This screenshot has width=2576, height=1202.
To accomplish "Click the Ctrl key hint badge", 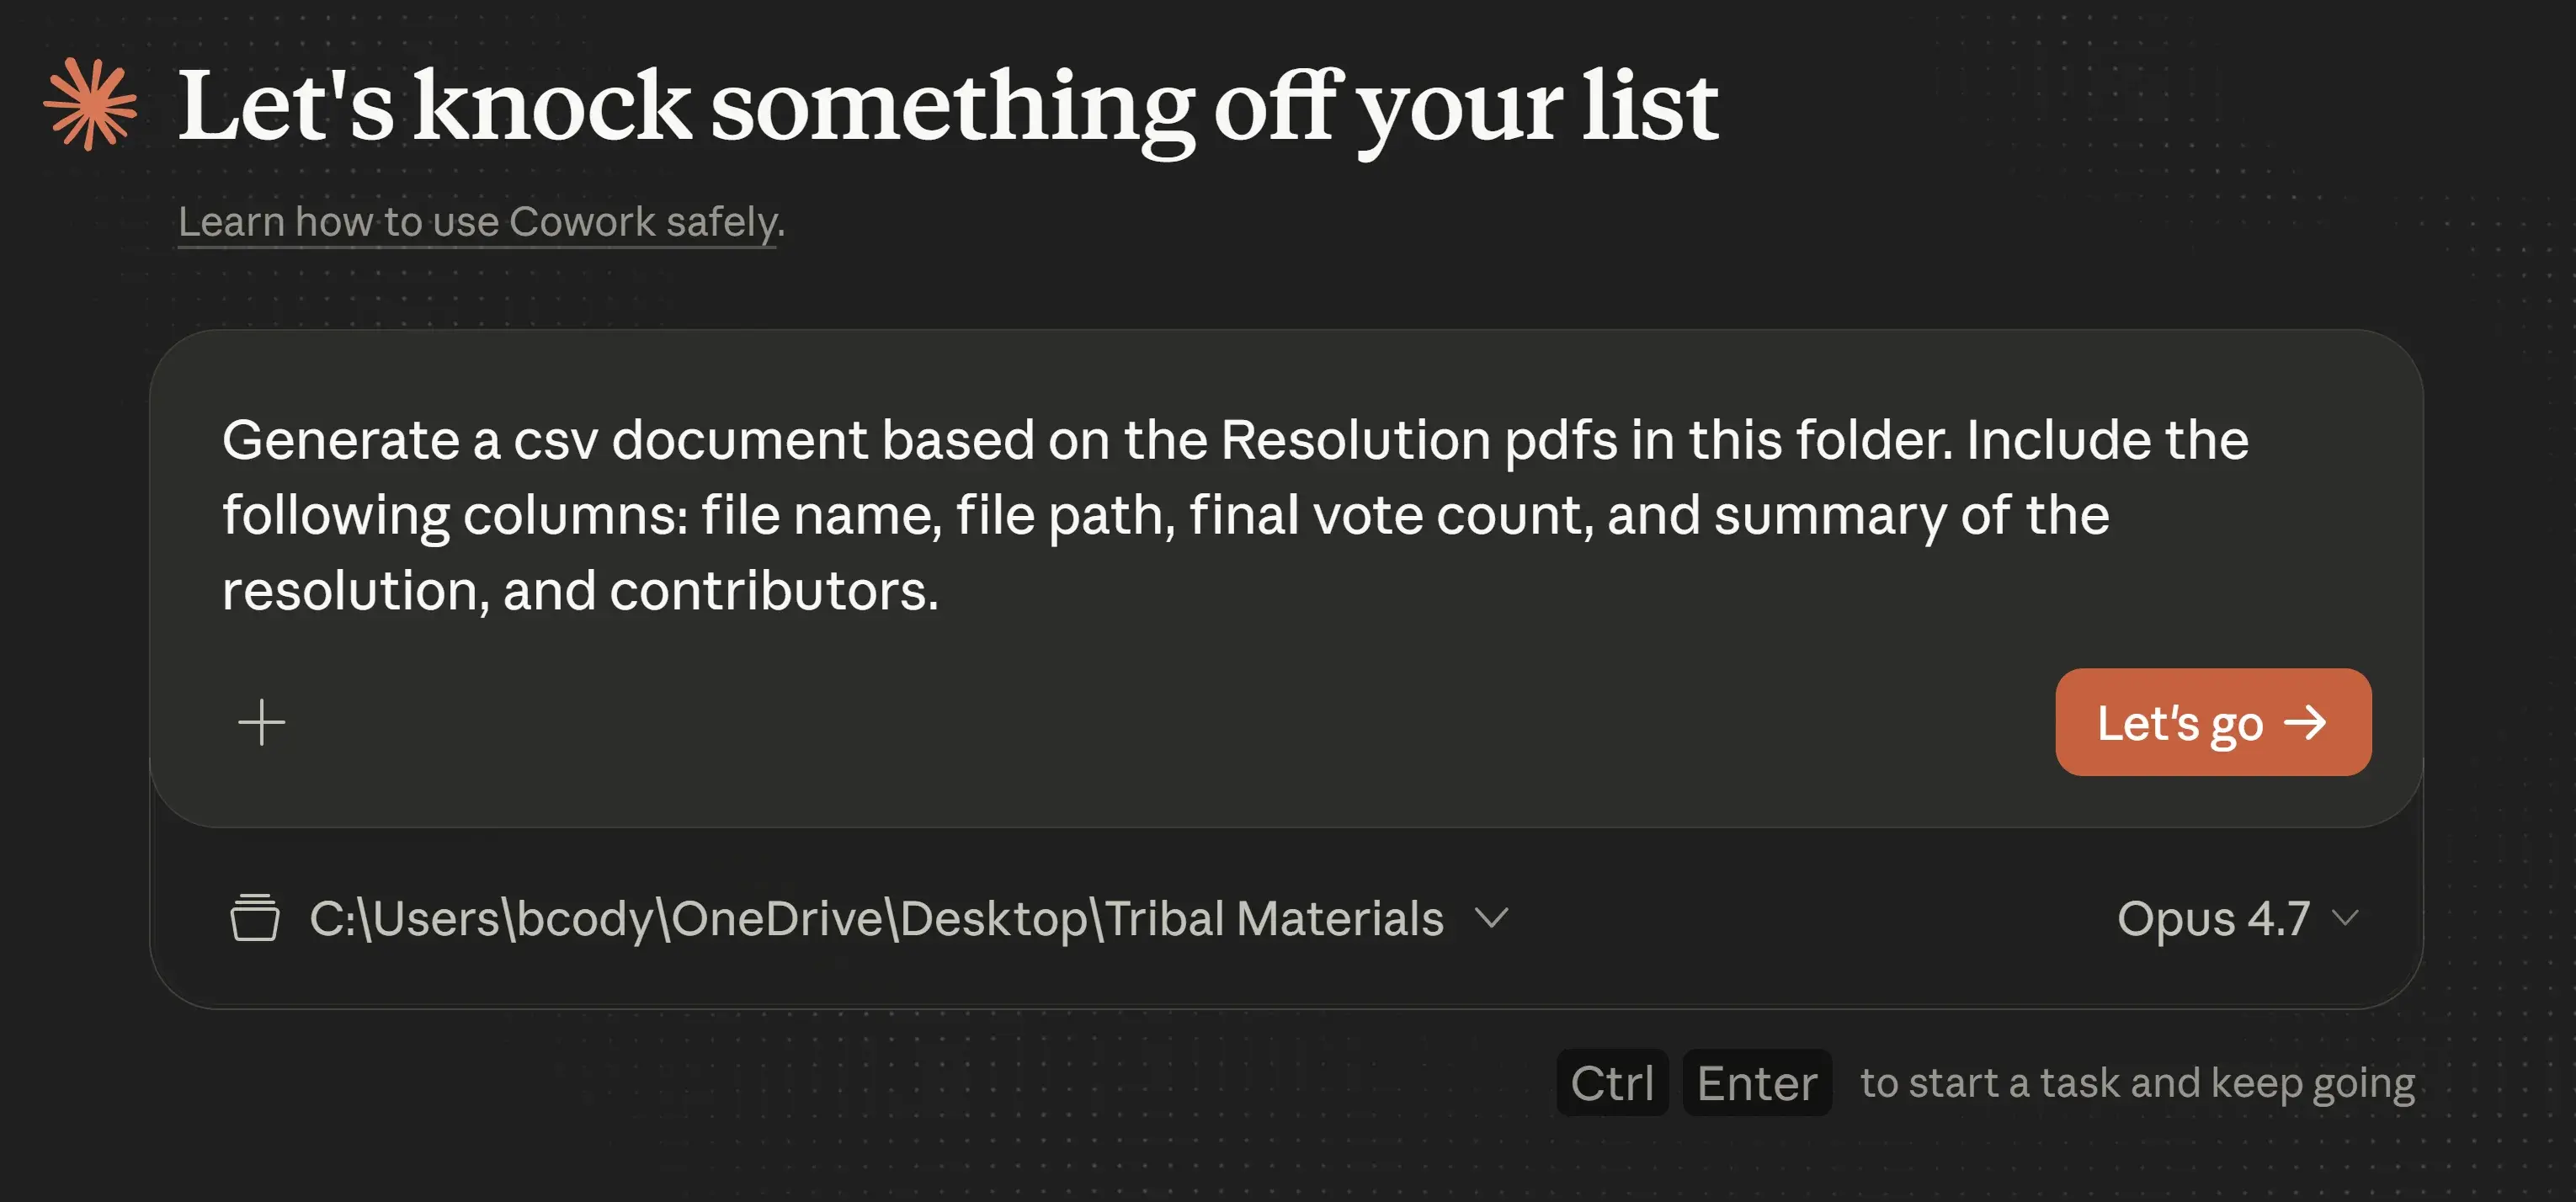I will 1612,1082.
